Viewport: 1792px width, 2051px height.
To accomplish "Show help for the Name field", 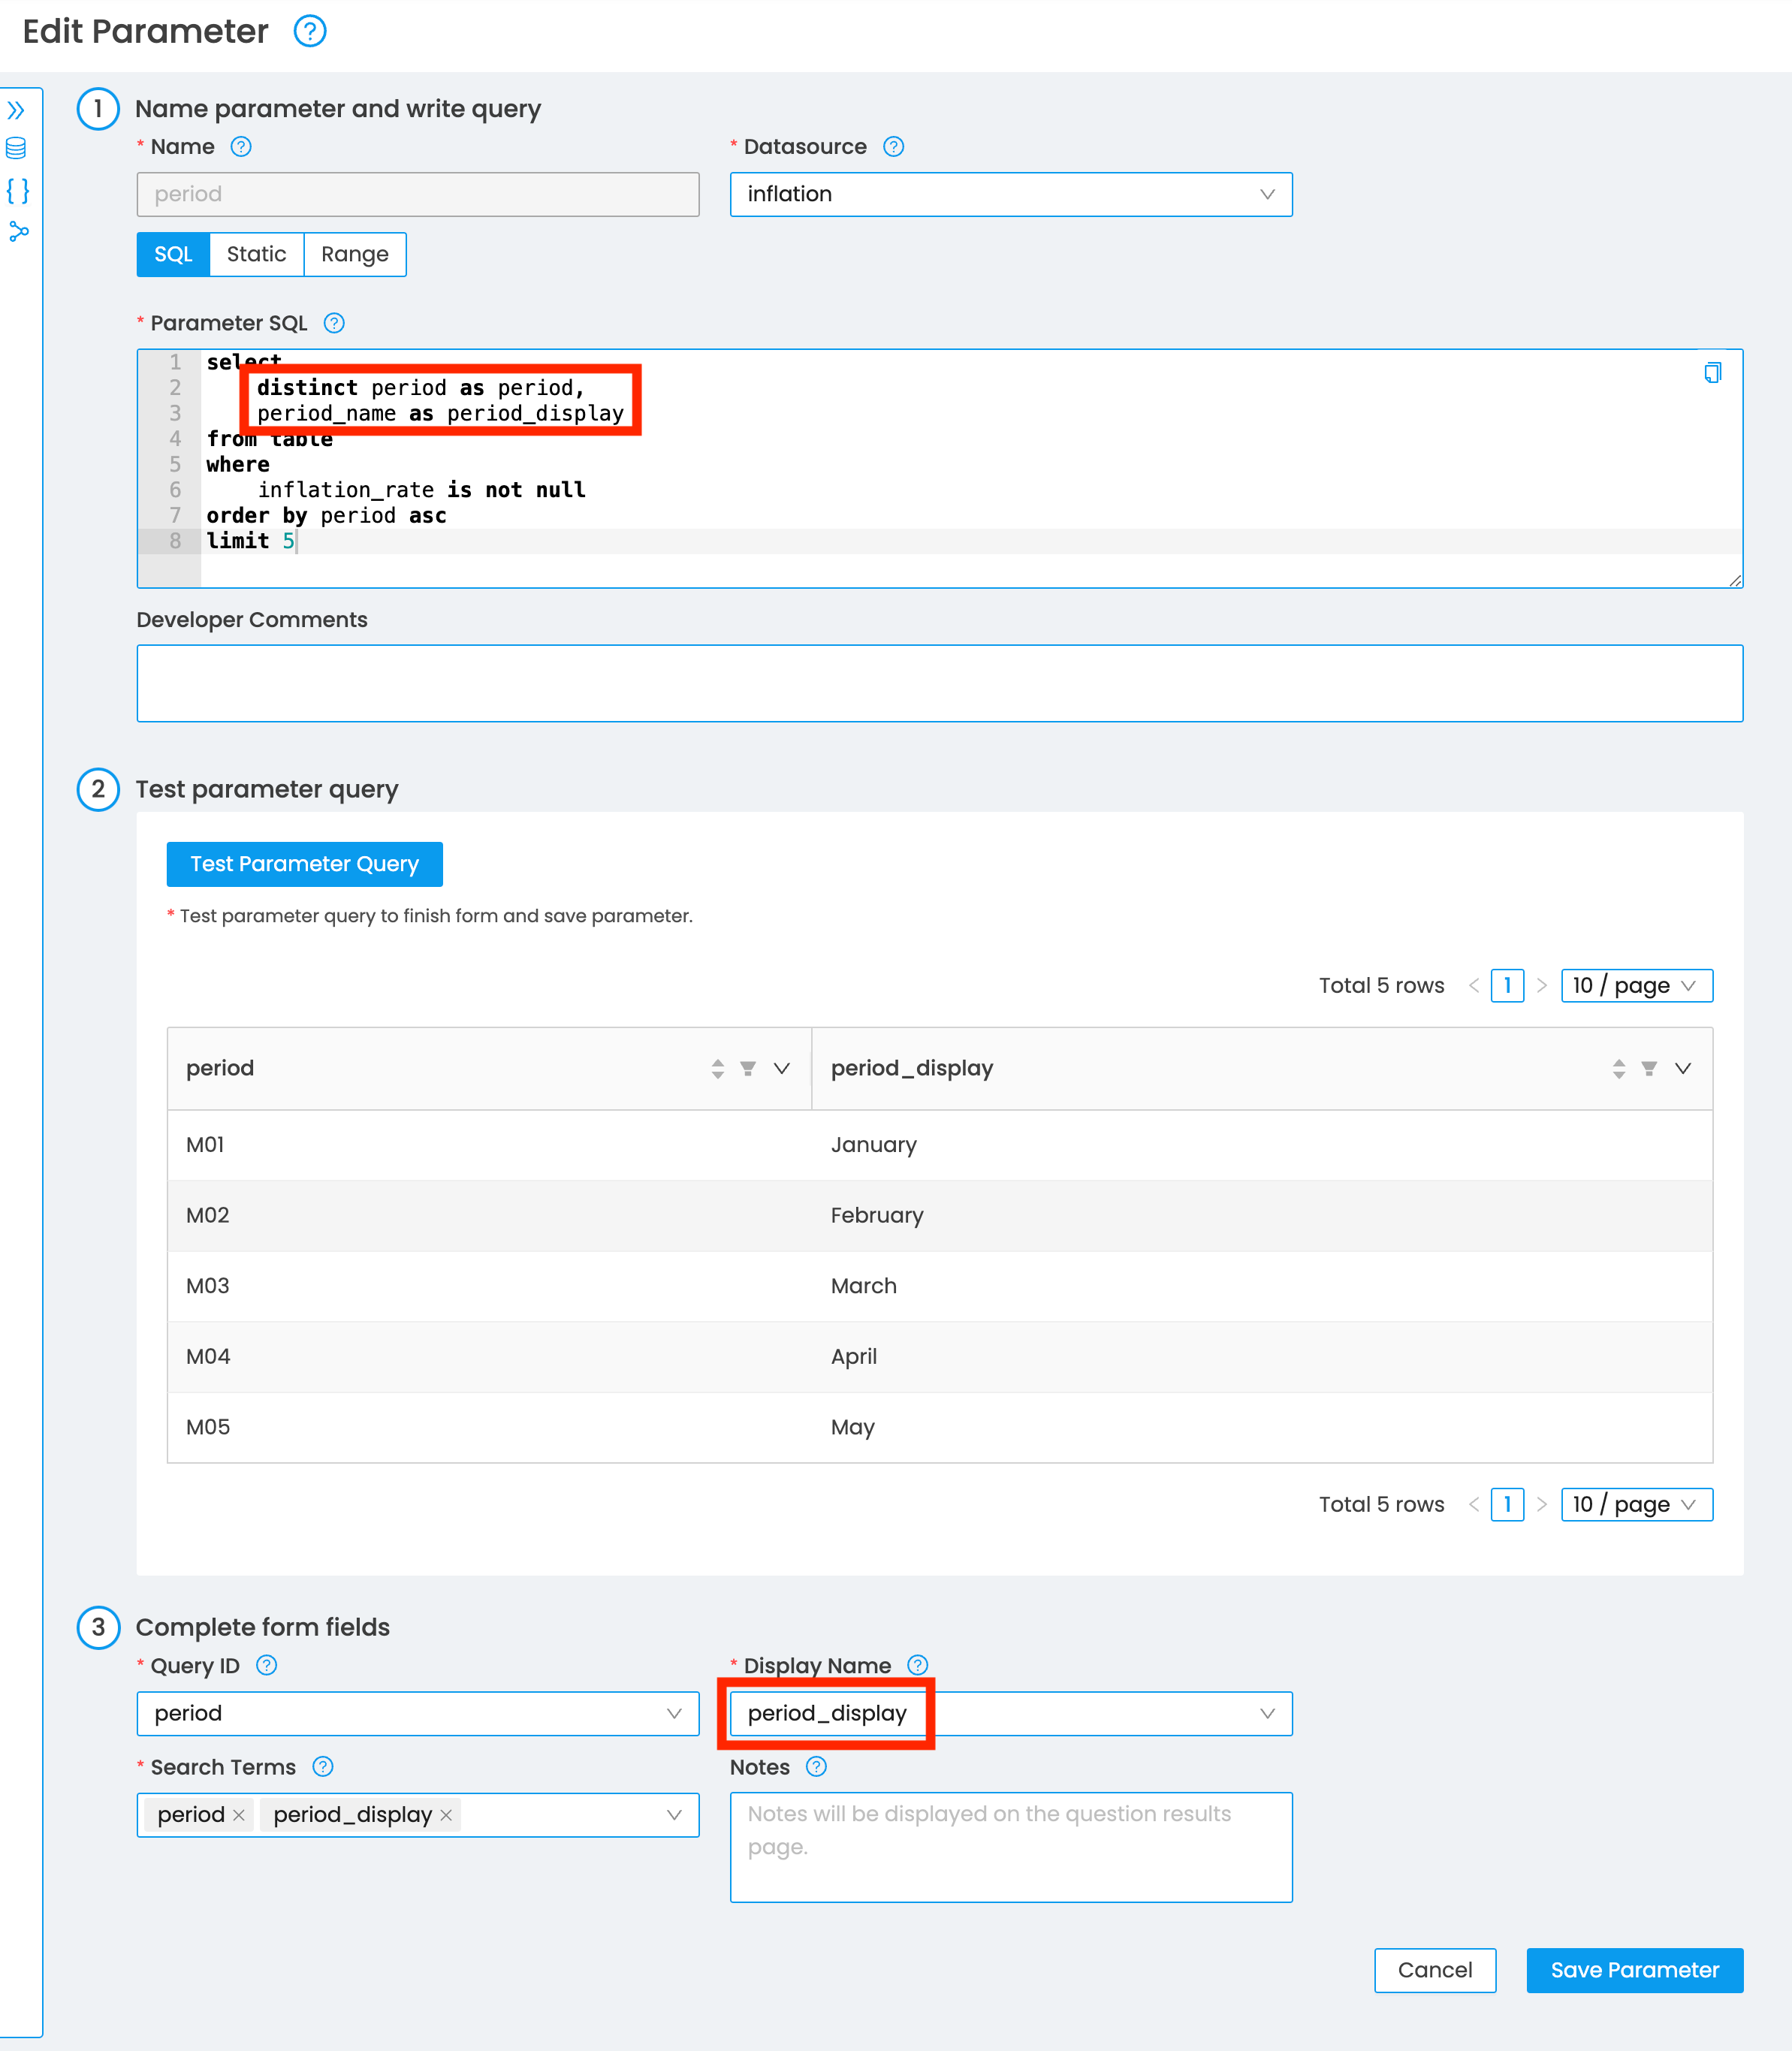I will (241, 147).
